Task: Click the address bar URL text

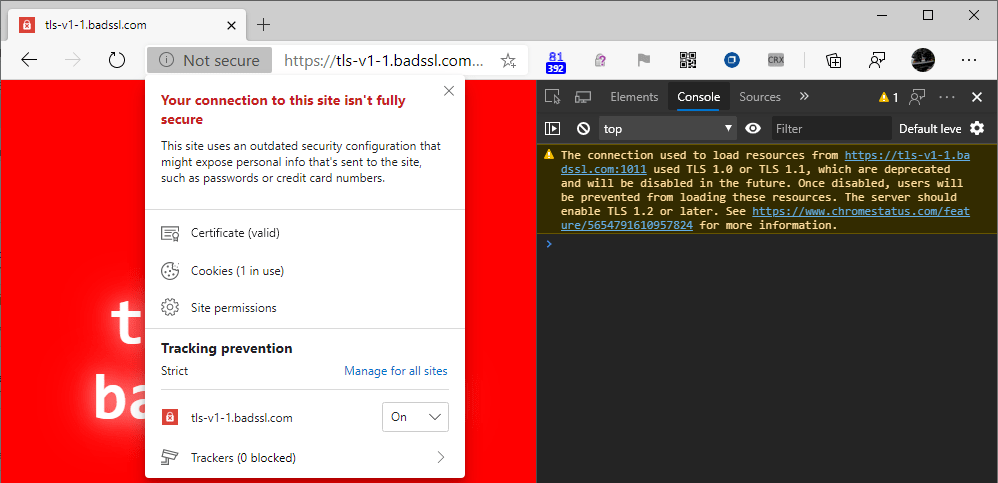Action: 384,60
